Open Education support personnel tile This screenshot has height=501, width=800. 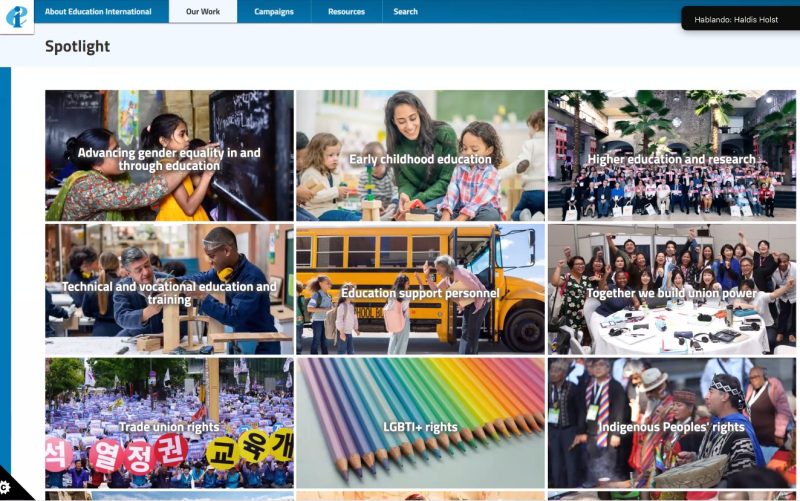click(x=420, y=289)
